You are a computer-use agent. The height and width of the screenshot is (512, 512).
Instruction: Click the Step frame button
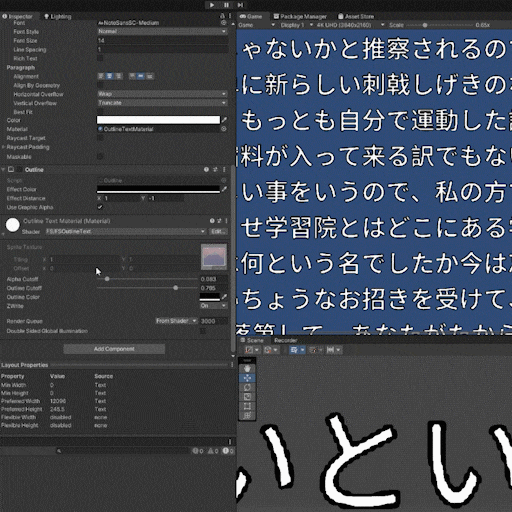(x=240, y=5)
